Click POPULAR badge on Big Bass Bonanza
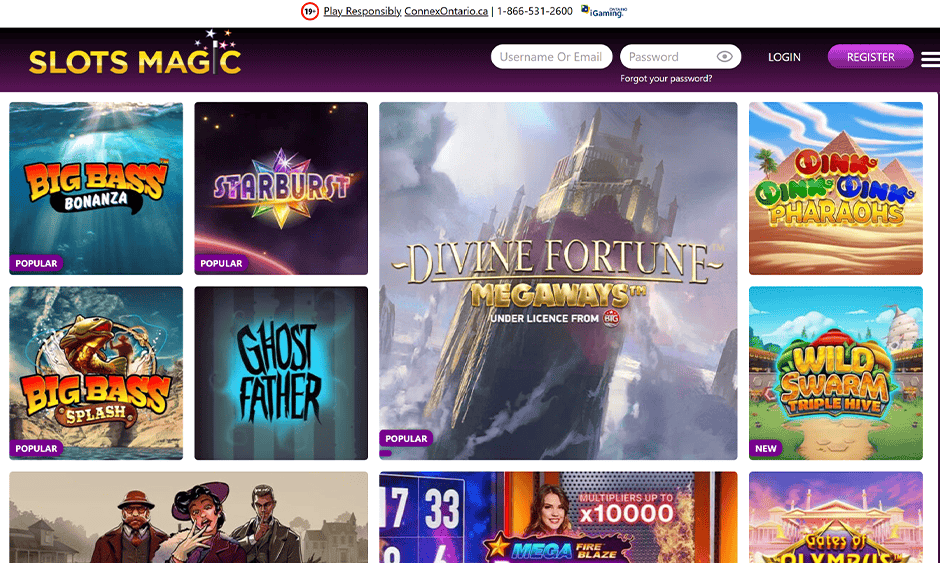This screenshot has width=940, height=563. click(x=36, y=263)
